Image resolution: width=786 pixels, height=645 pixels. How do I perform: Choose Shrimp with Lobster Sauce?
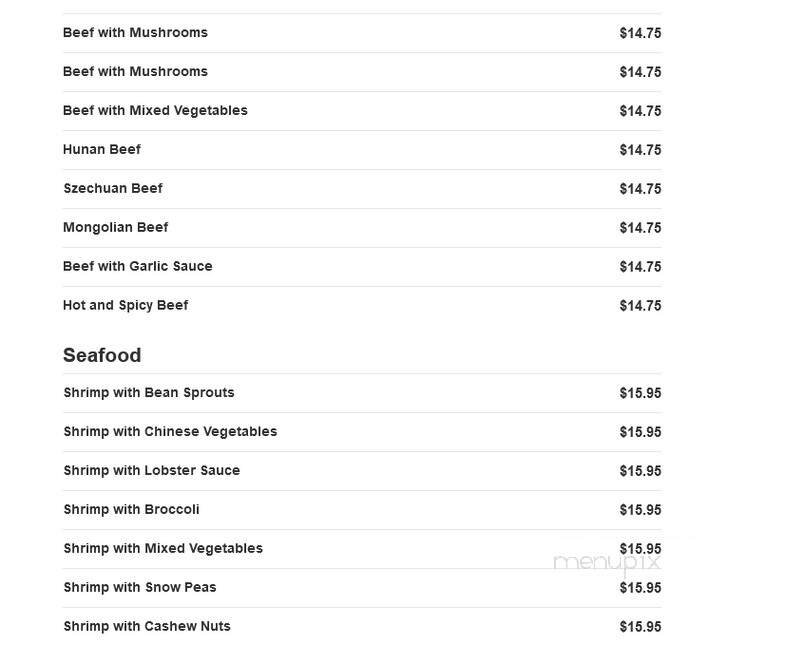pos(152,471)
